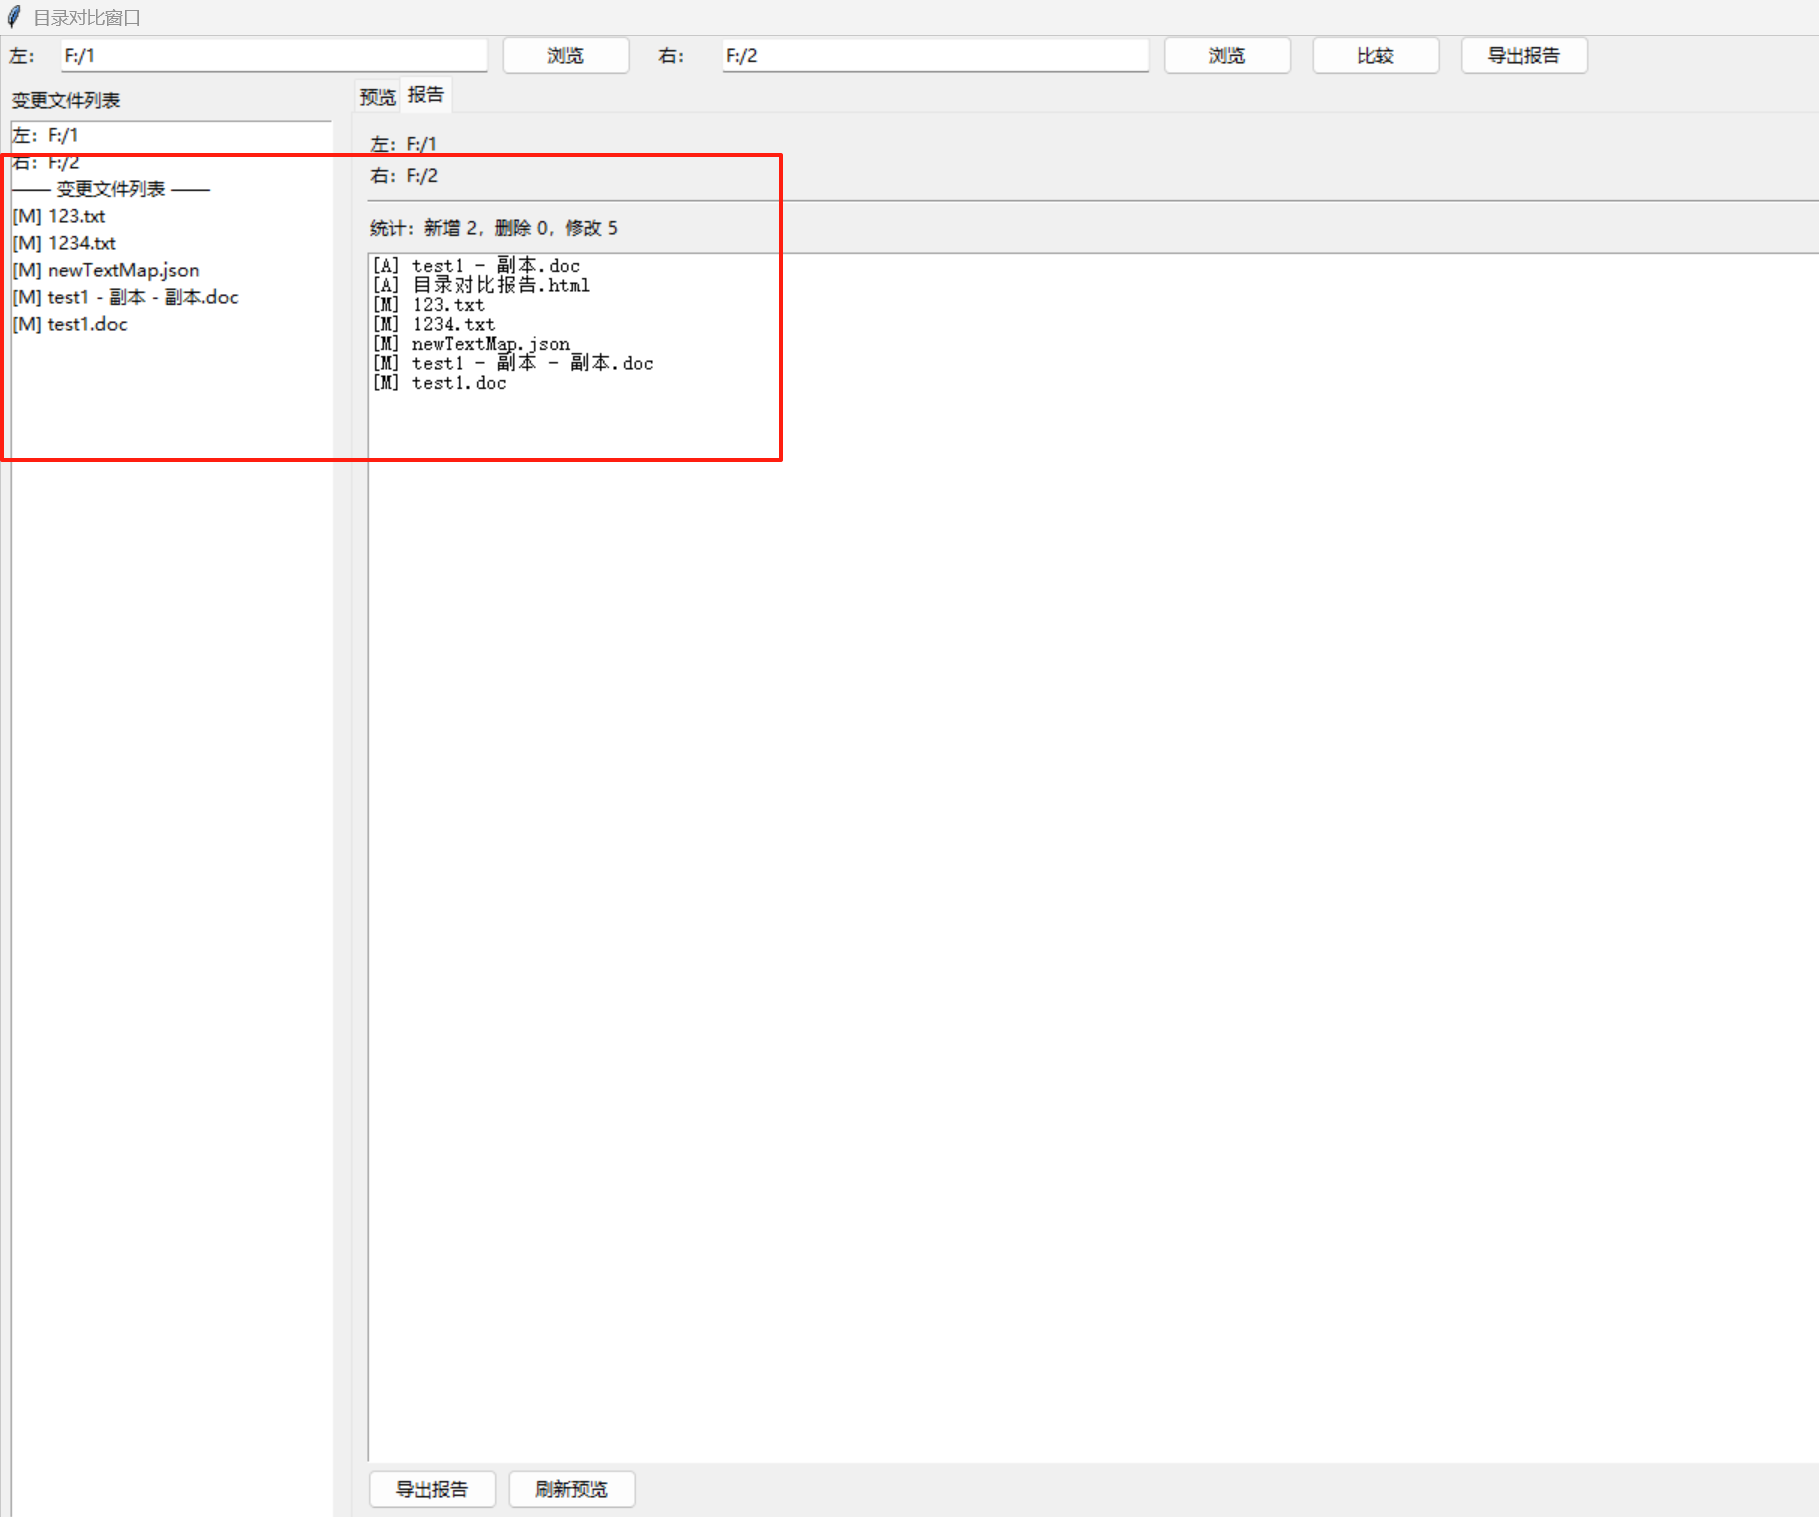This screenshot has height=1517, width=1819.
Task: Click the [A] test1 - 副本.doc line in report
Action: click(x=477, y=266)
